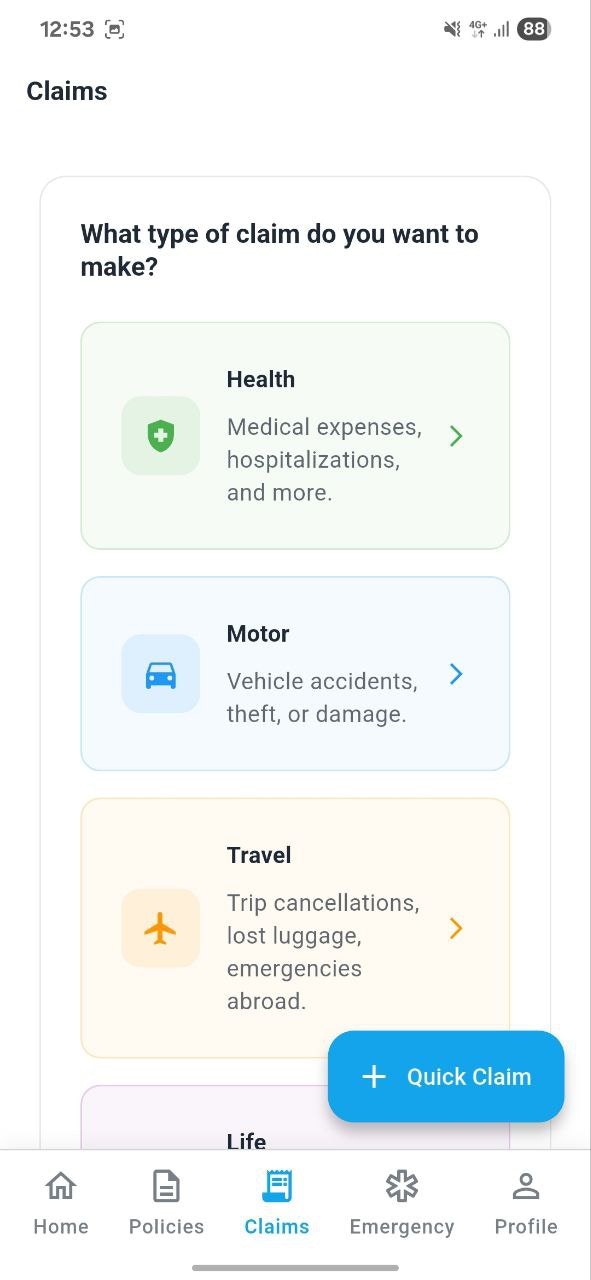Expand the Health claim chevron arrow
591x1280 pixels.
coord(456,436)
